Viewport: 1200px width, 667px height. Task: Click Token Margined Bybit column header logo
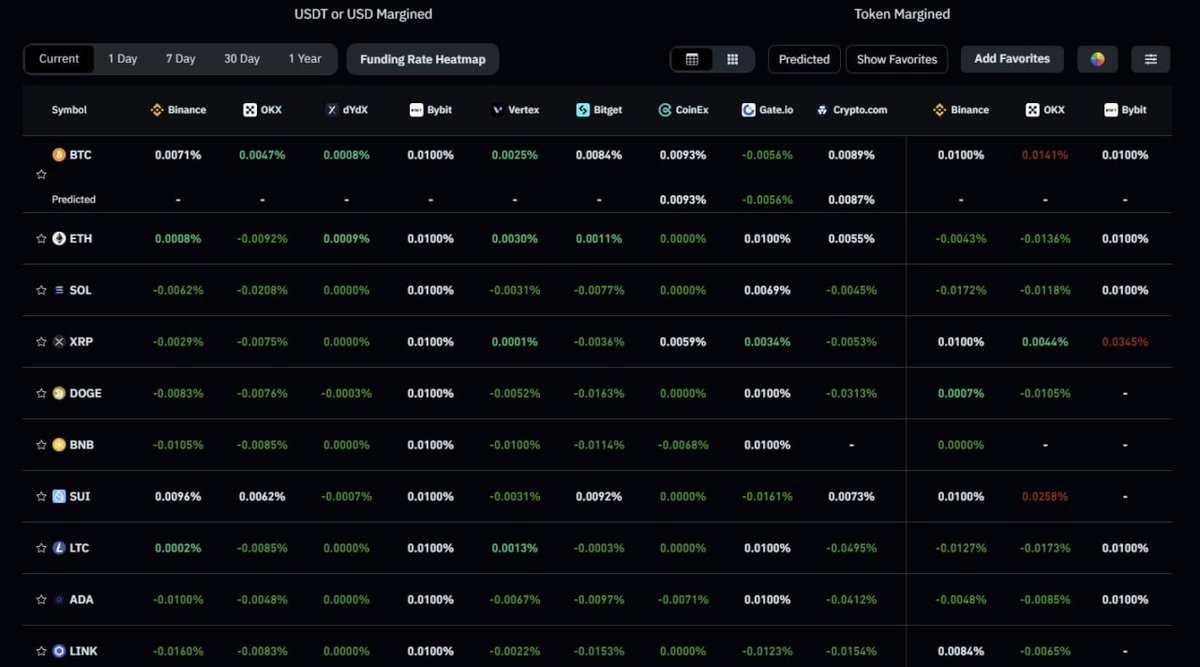coord(1110,110)
